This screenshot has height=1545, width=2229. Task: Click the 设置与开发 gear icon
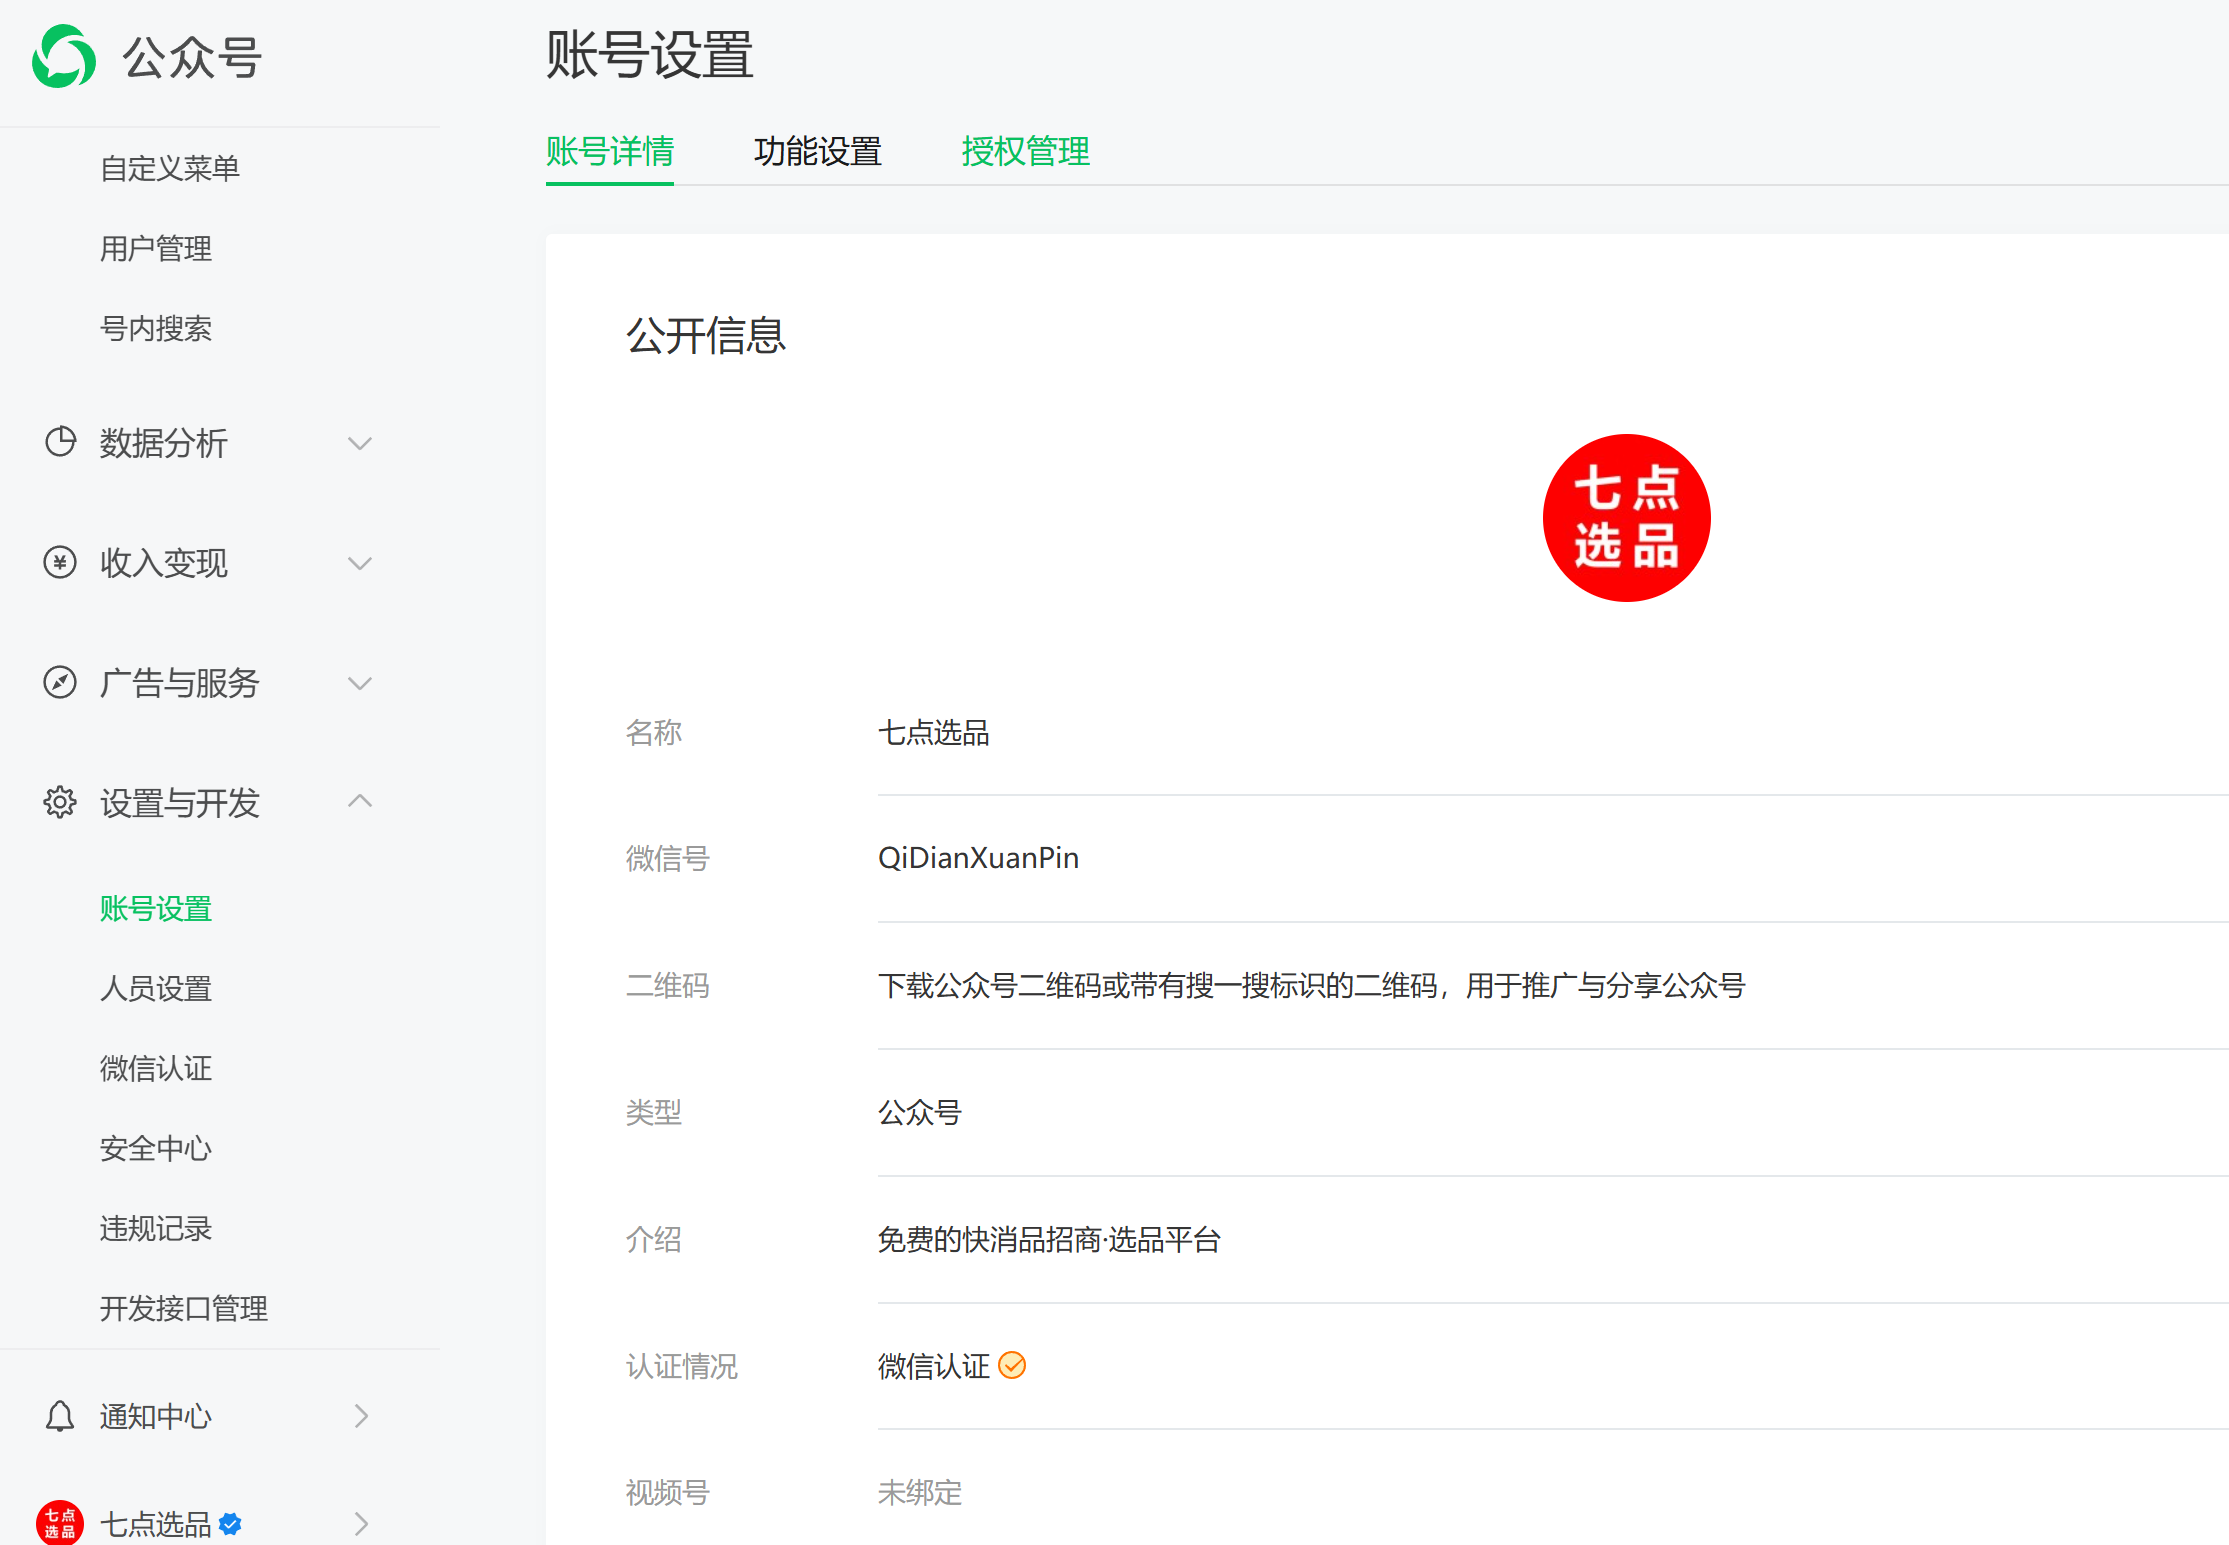coord(60,802)
